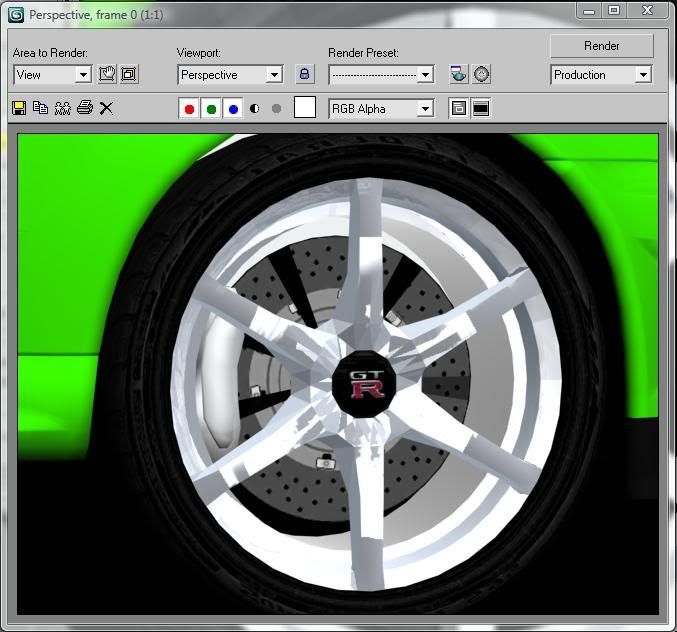Clear the rendered frame with X icon
677x632 pixels.
106,108
